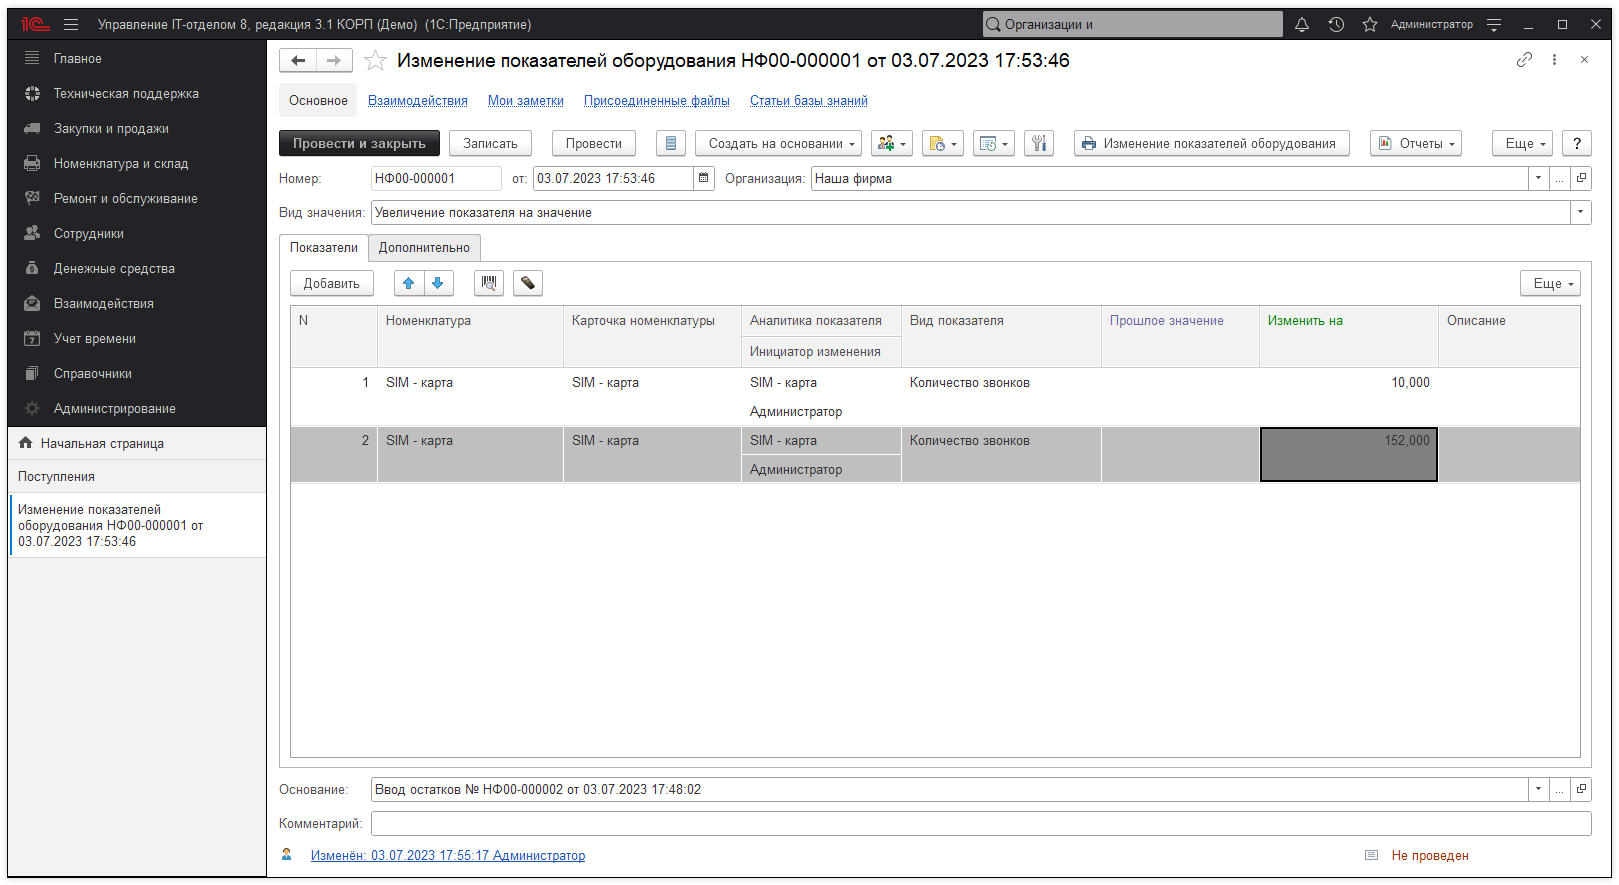Image resolution: width=1619 pixels, height=885 pixels.
Task: Open the document movements report icon
Action: pos(671,143)
